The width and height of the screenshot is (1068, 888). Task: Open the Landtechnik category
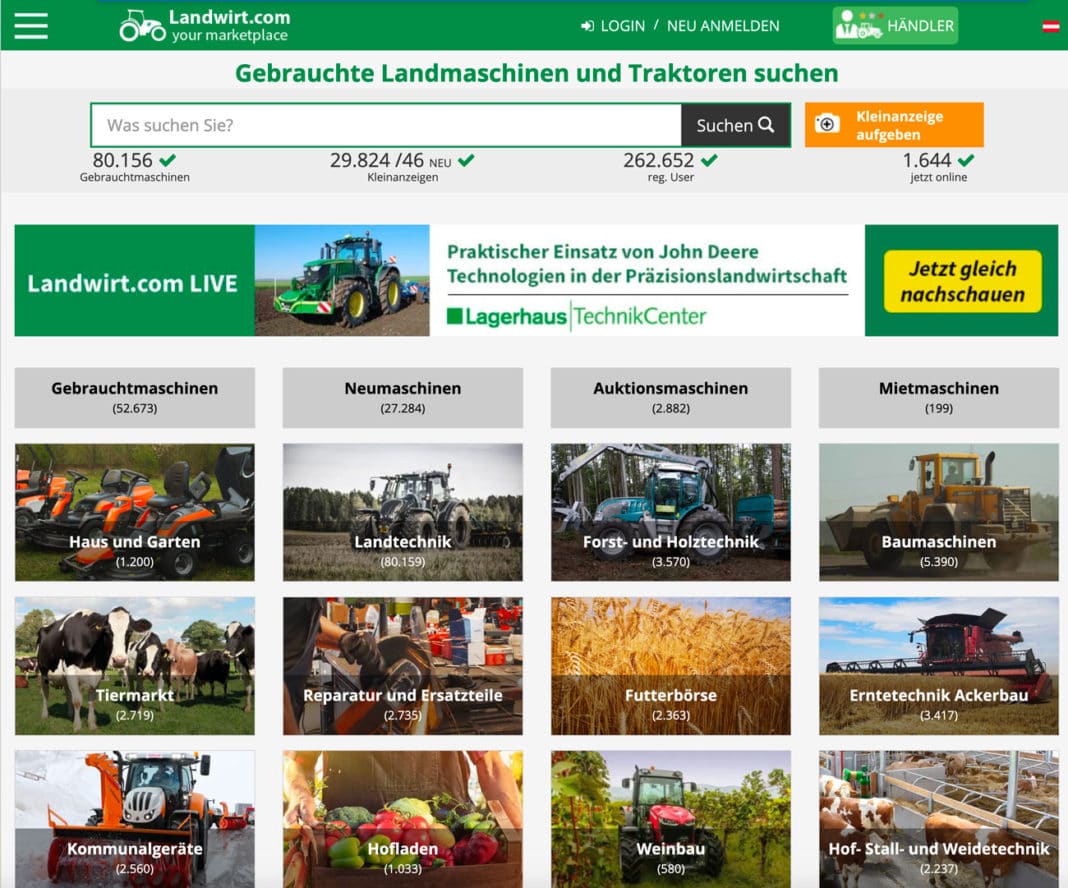[x=403, y=512]
